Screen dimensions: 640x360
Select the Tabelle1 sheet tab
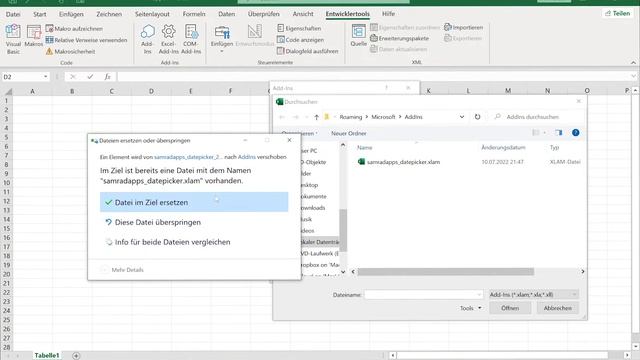tap(47, 355)
